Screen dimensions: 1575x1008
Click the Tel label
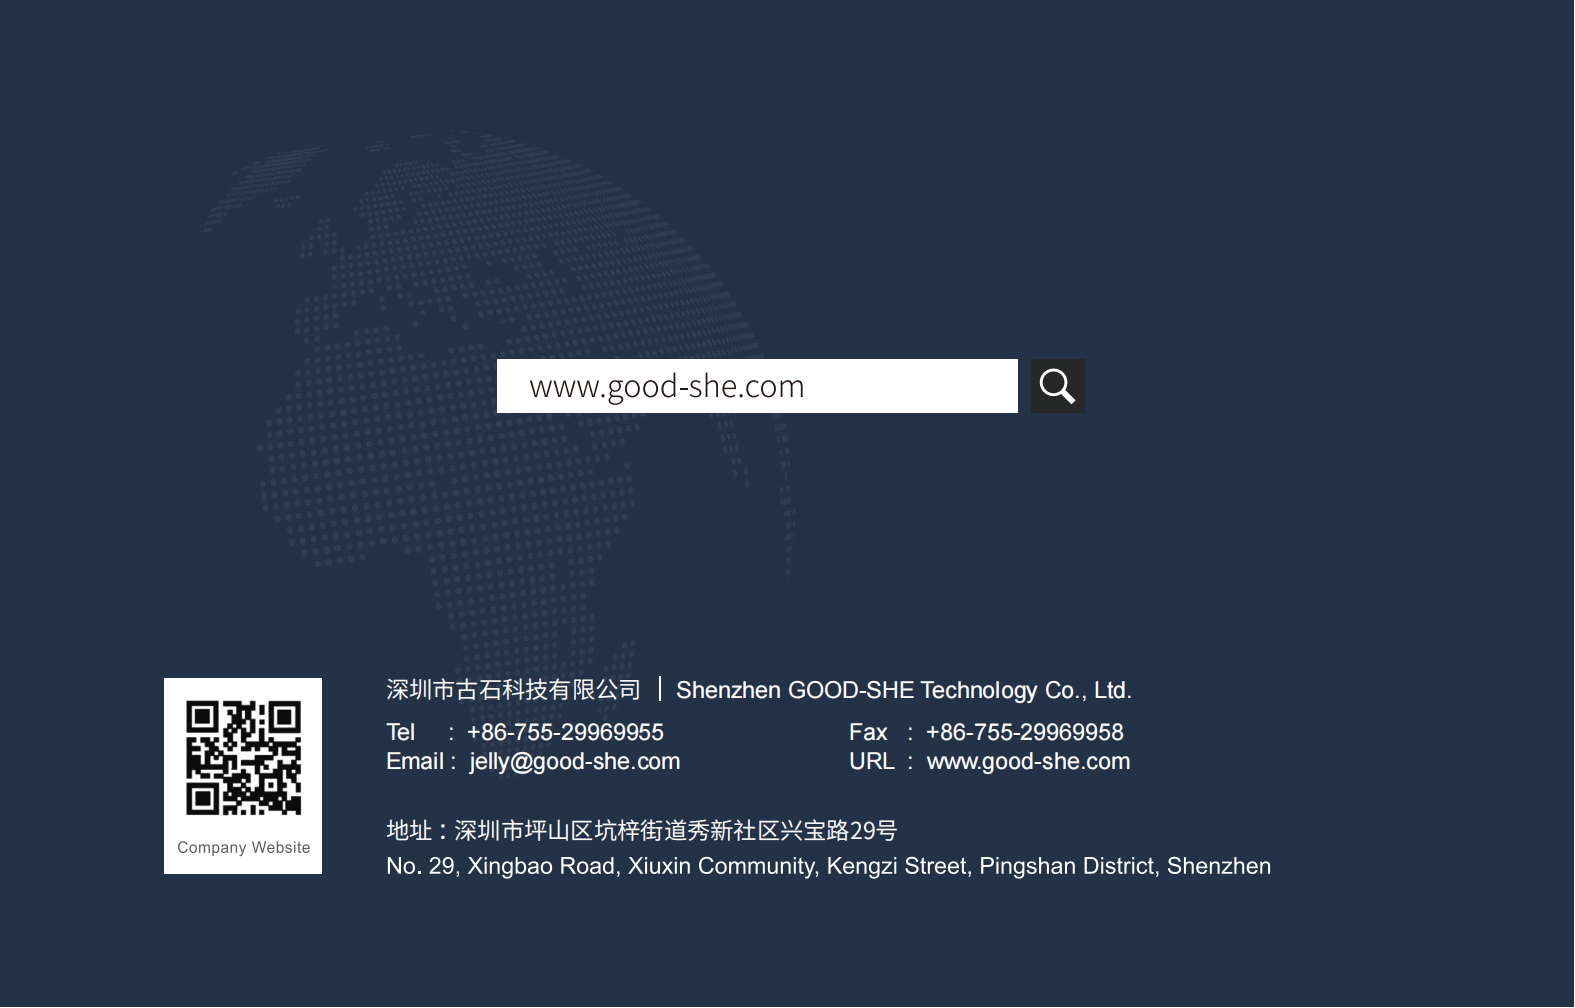coord(400,732)
